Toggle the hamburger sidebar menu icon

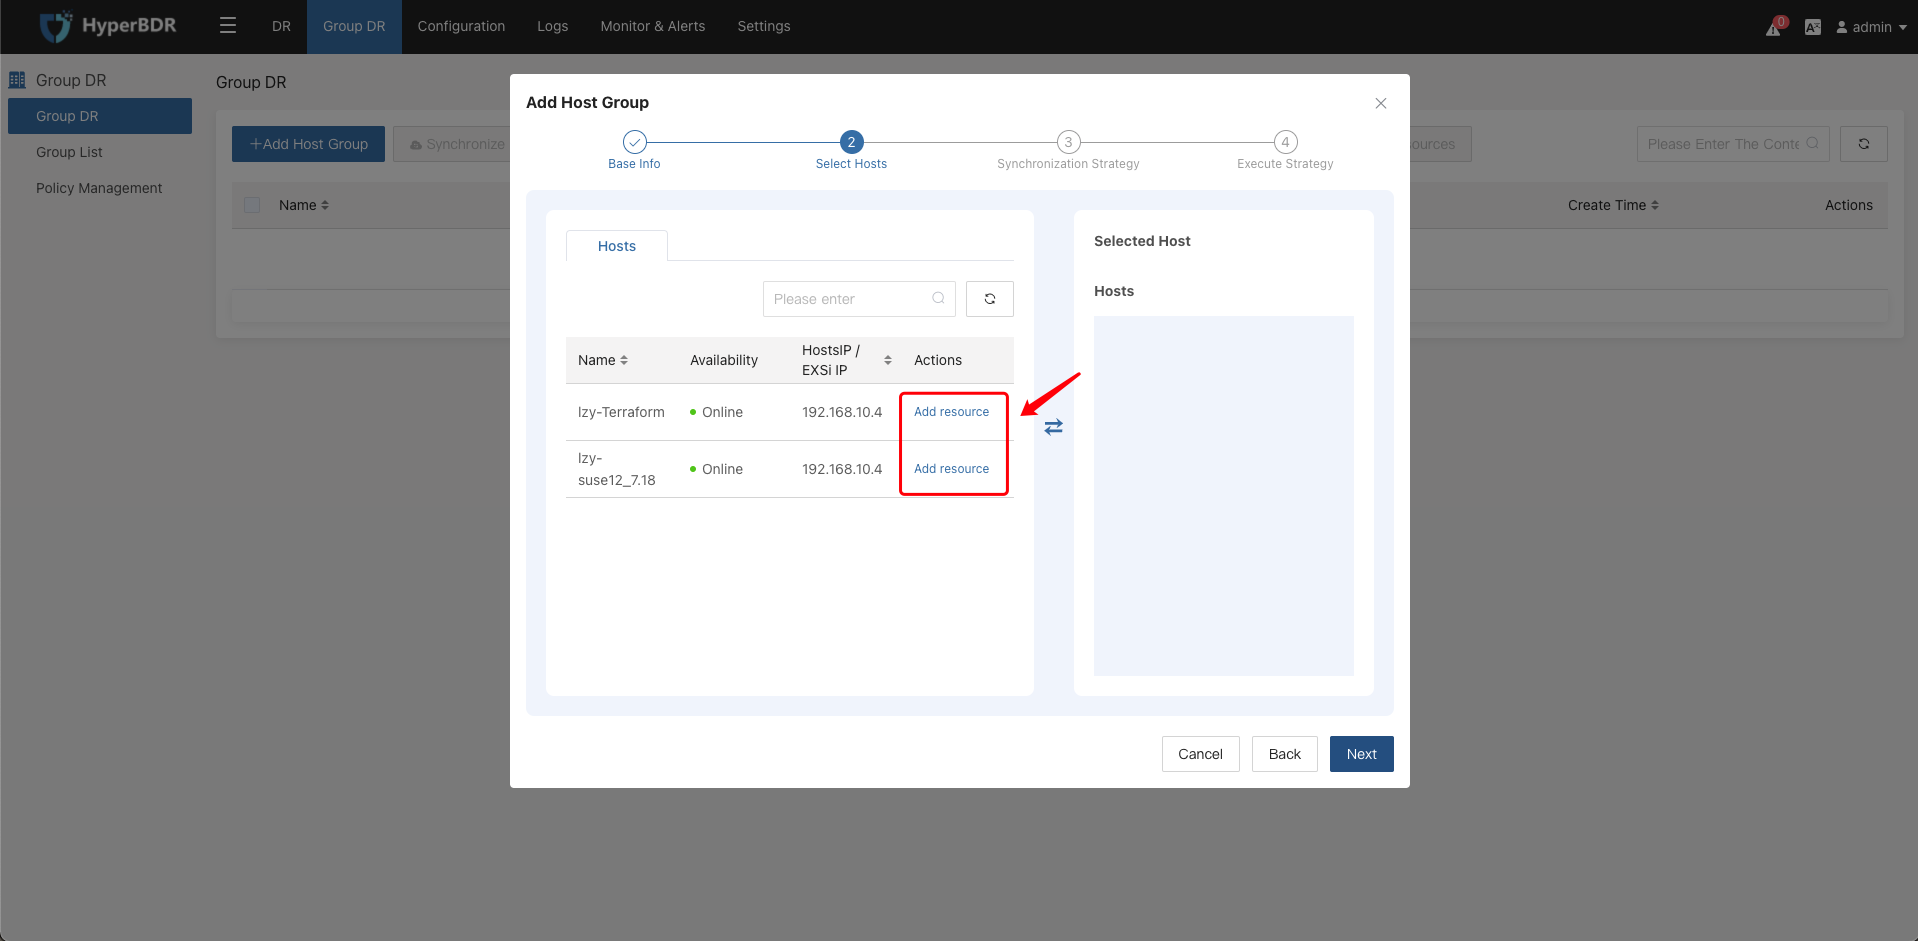coord(228,26)
